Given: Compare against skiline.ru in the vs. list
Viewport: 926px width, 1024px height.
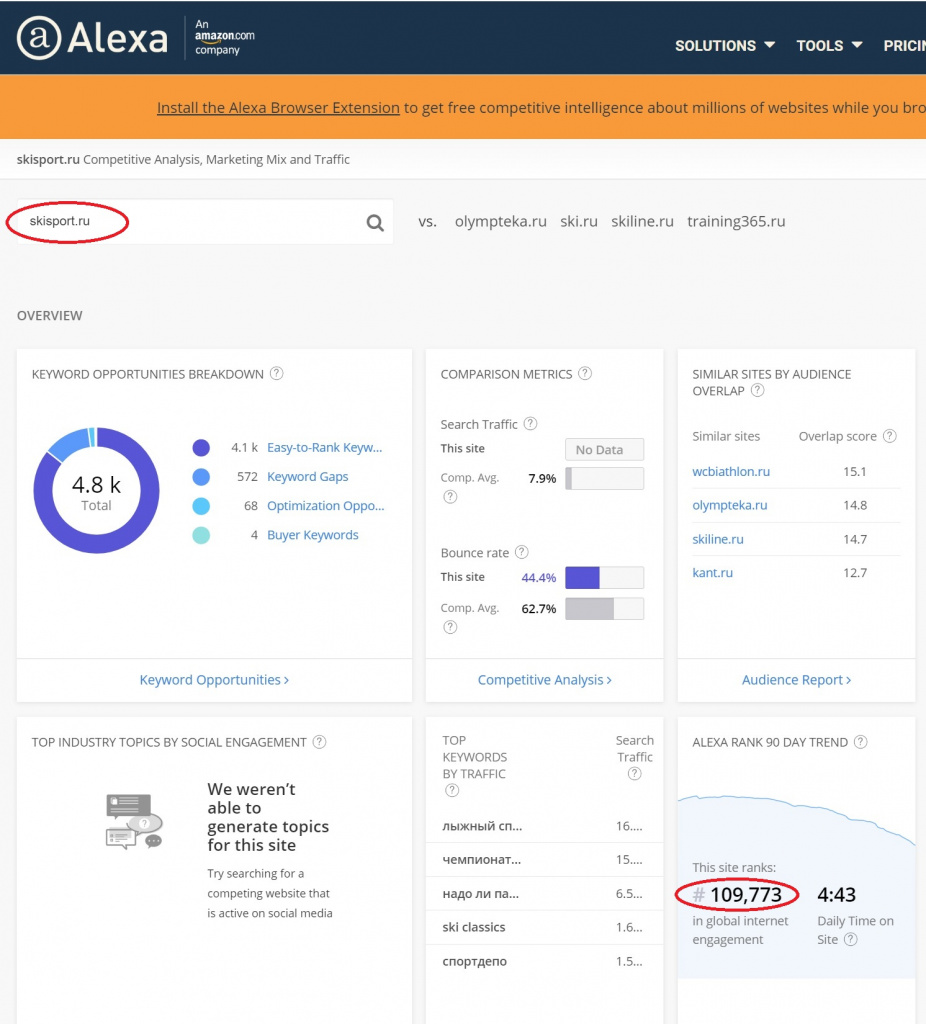Looking at the screenshot, I should 643,221.
